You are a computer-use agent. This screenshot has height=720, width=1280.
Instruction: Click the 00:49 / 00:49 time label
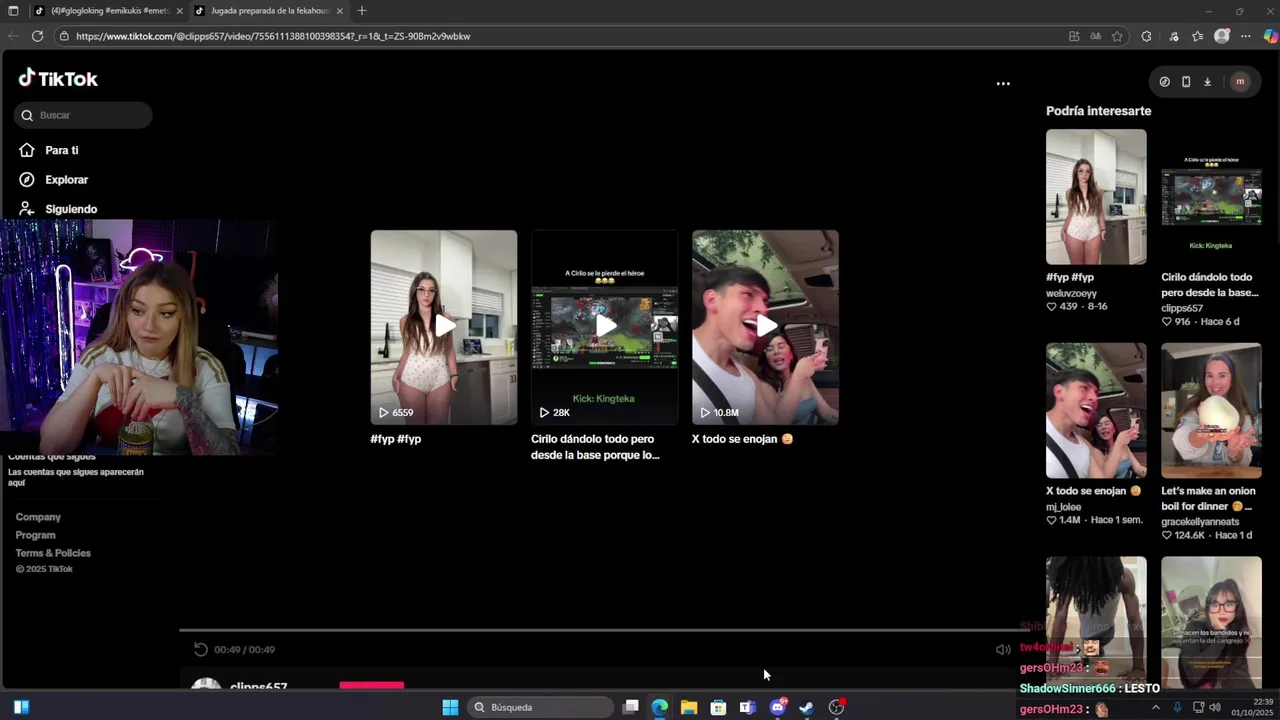pyautogui.click(x=244, y=650)
